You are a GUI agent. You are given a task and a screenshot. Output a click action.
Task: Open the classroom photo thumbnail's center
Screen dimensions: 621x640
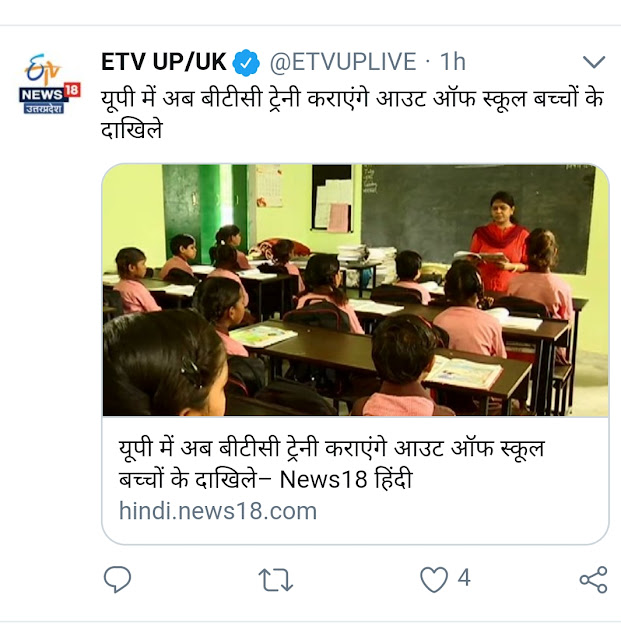click(355, 290)
